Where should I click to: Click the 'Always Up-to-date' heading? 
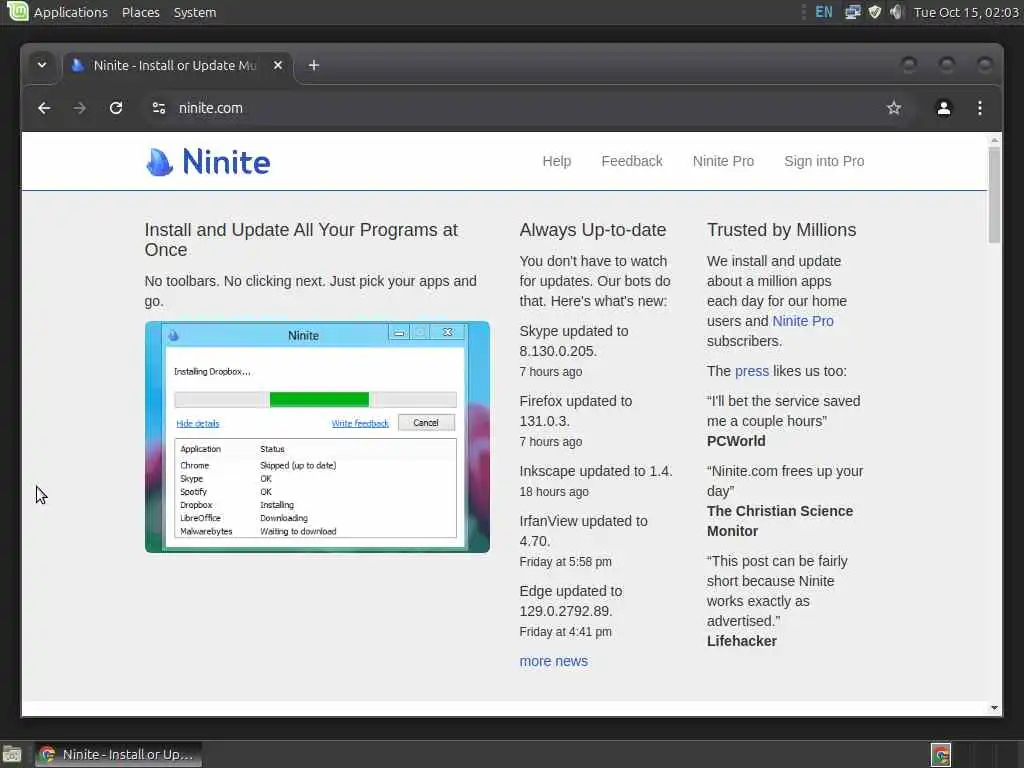pyautogui.click(x=592, y=230)
